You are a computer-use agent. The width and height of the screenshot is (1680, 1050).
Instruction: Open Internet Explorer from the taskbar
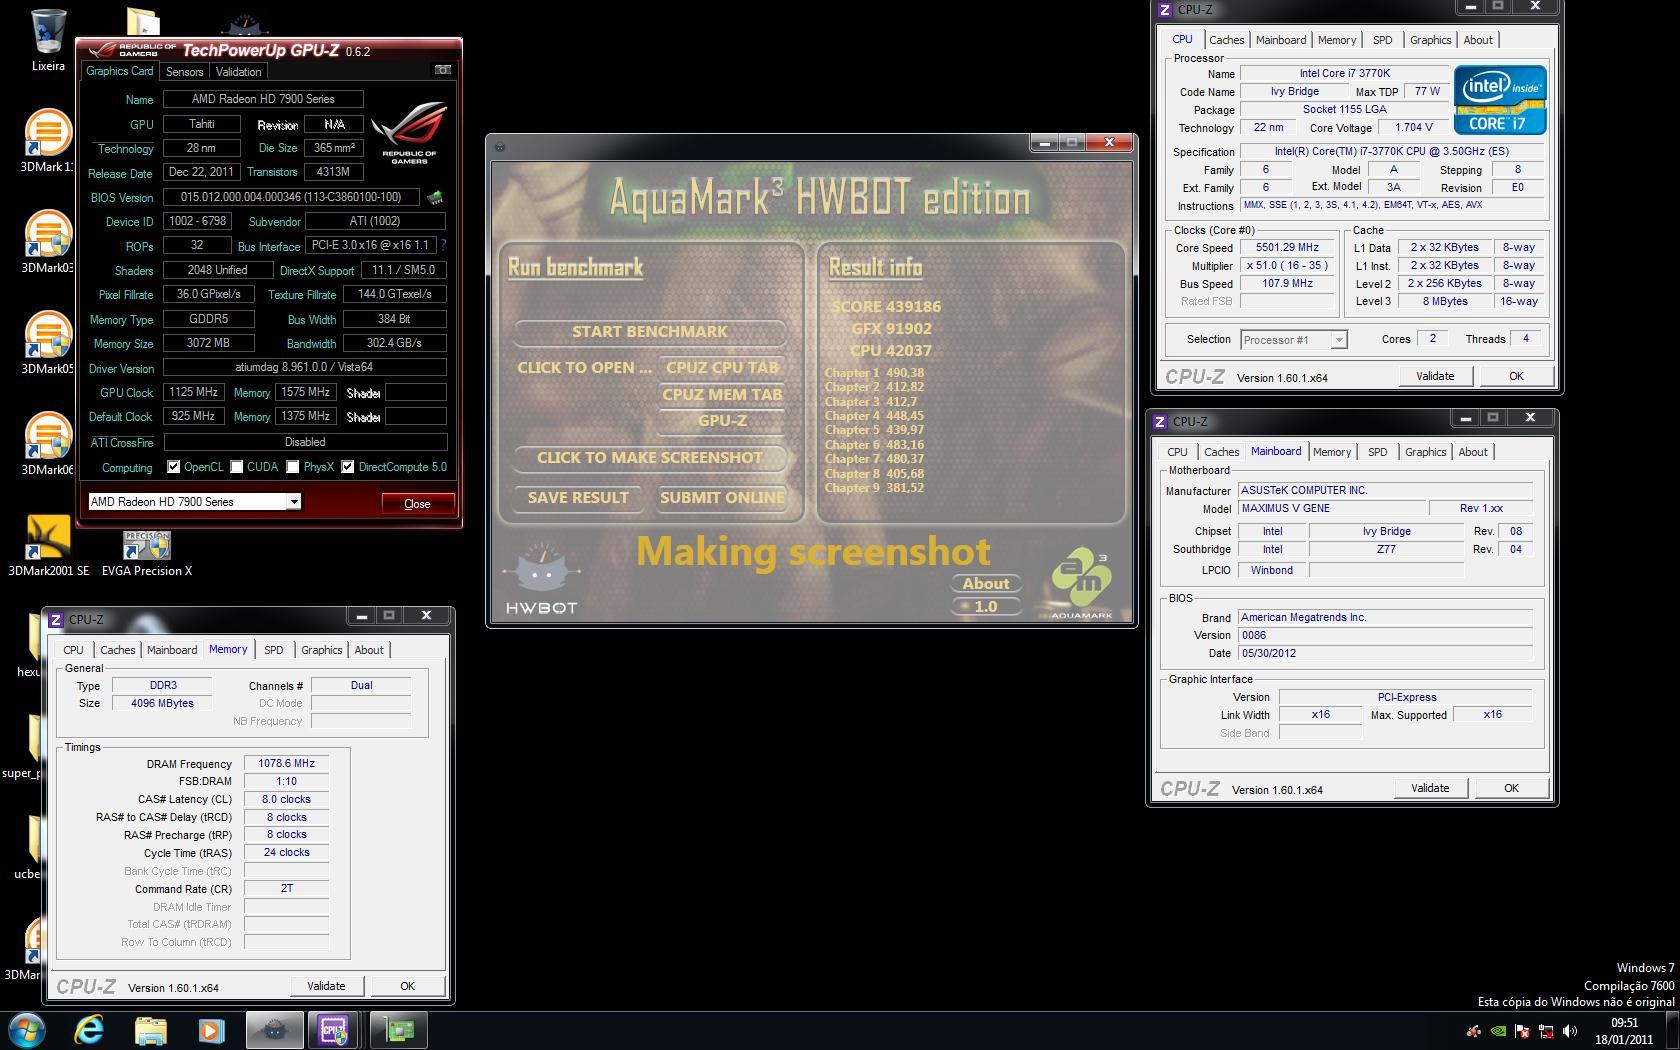coord(89,1030)
